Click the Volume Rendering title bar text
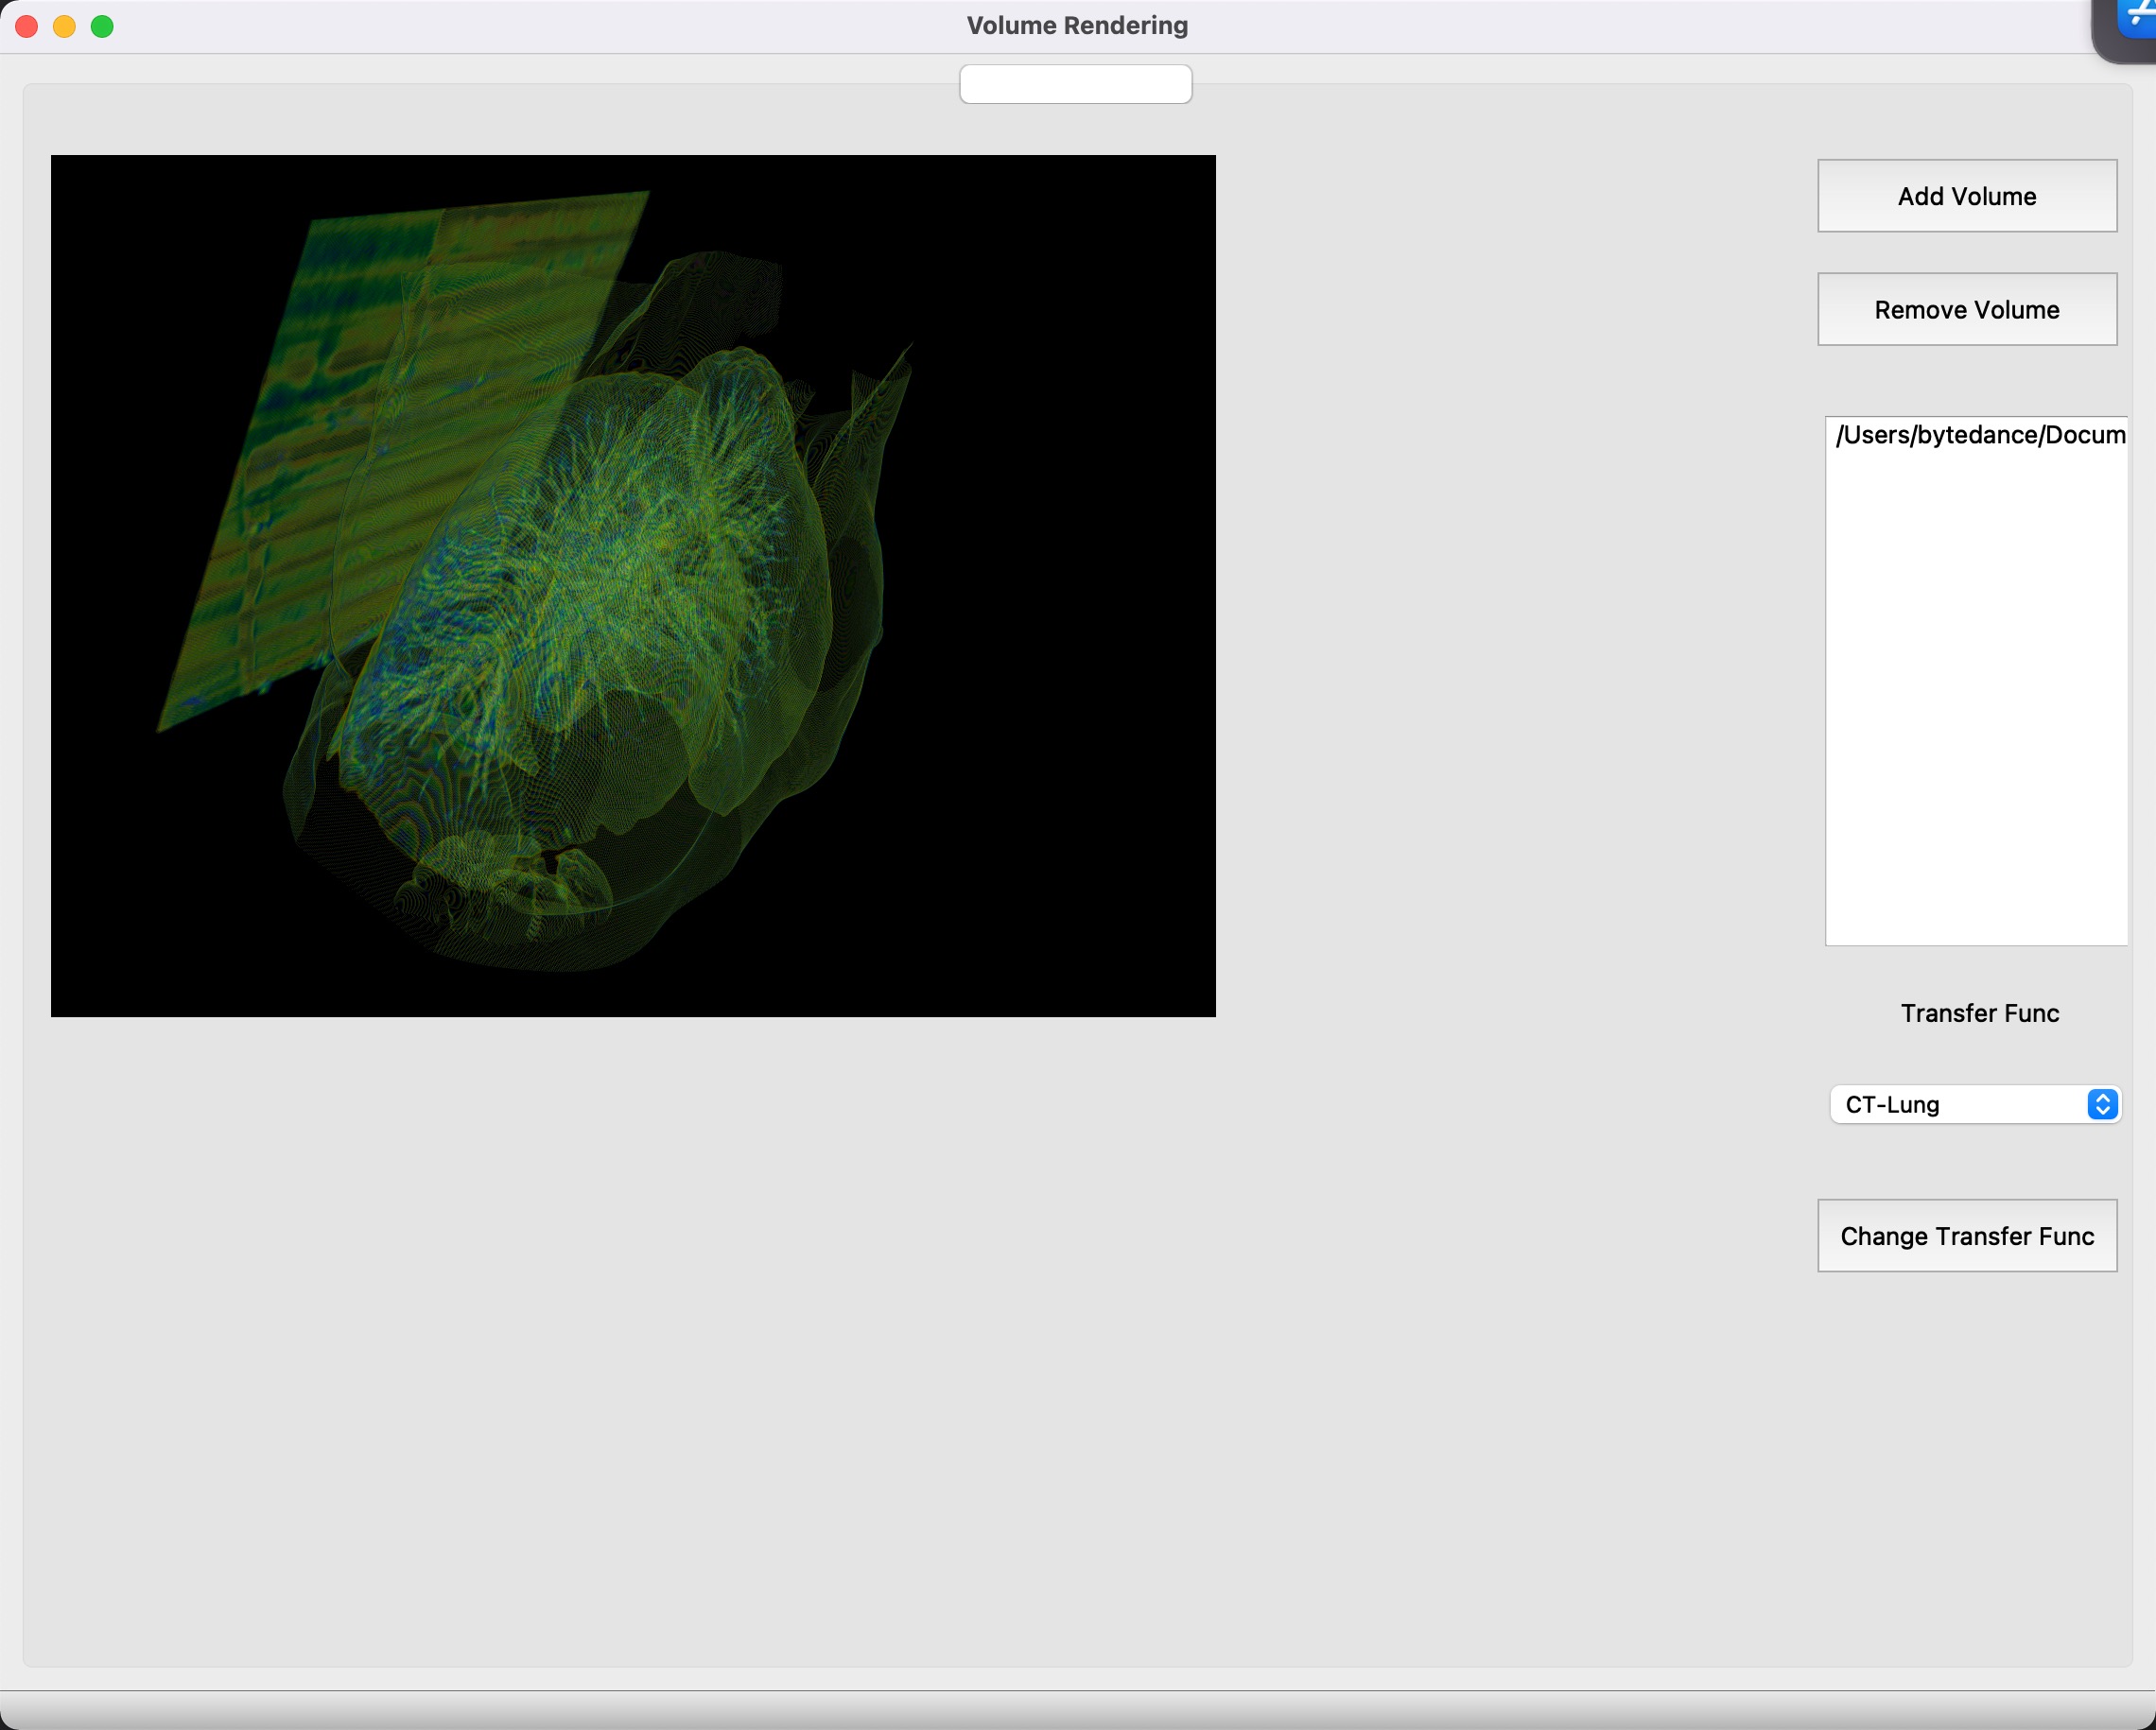The image size is (2156, 1730). pyautogui.click(x=1076, y=26)
